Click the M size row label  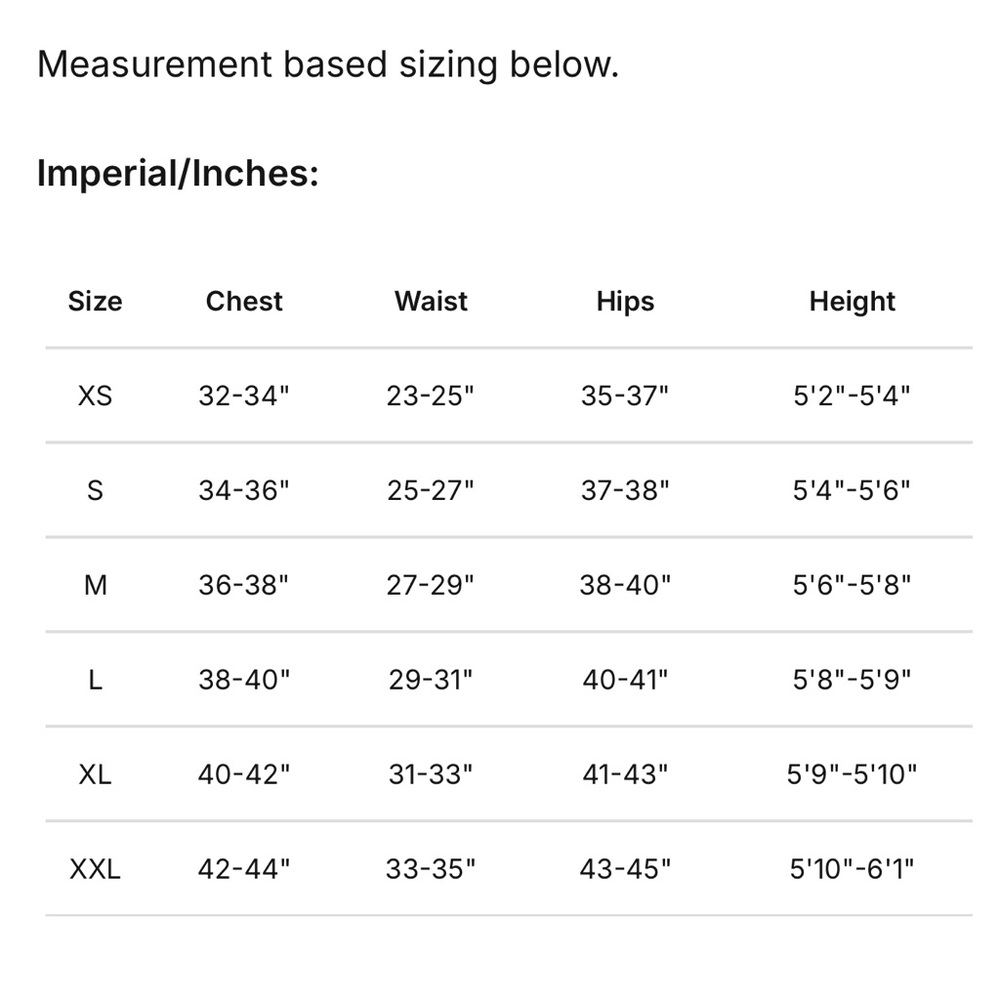pyautogui.click(x=95, y=585)
